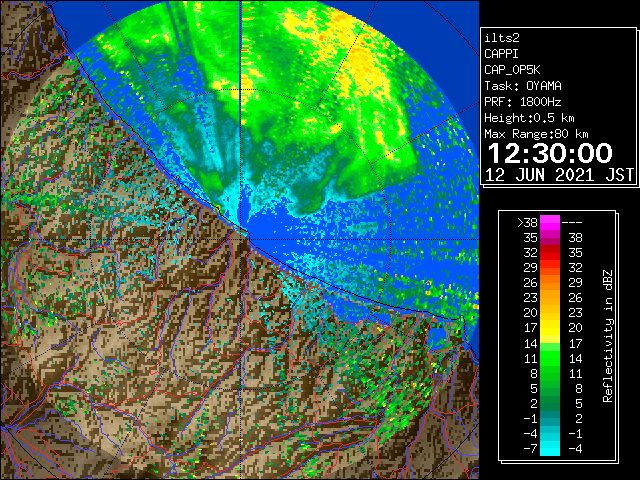Click the magenta >38 dBZ legend color

(x=550, y=223)
